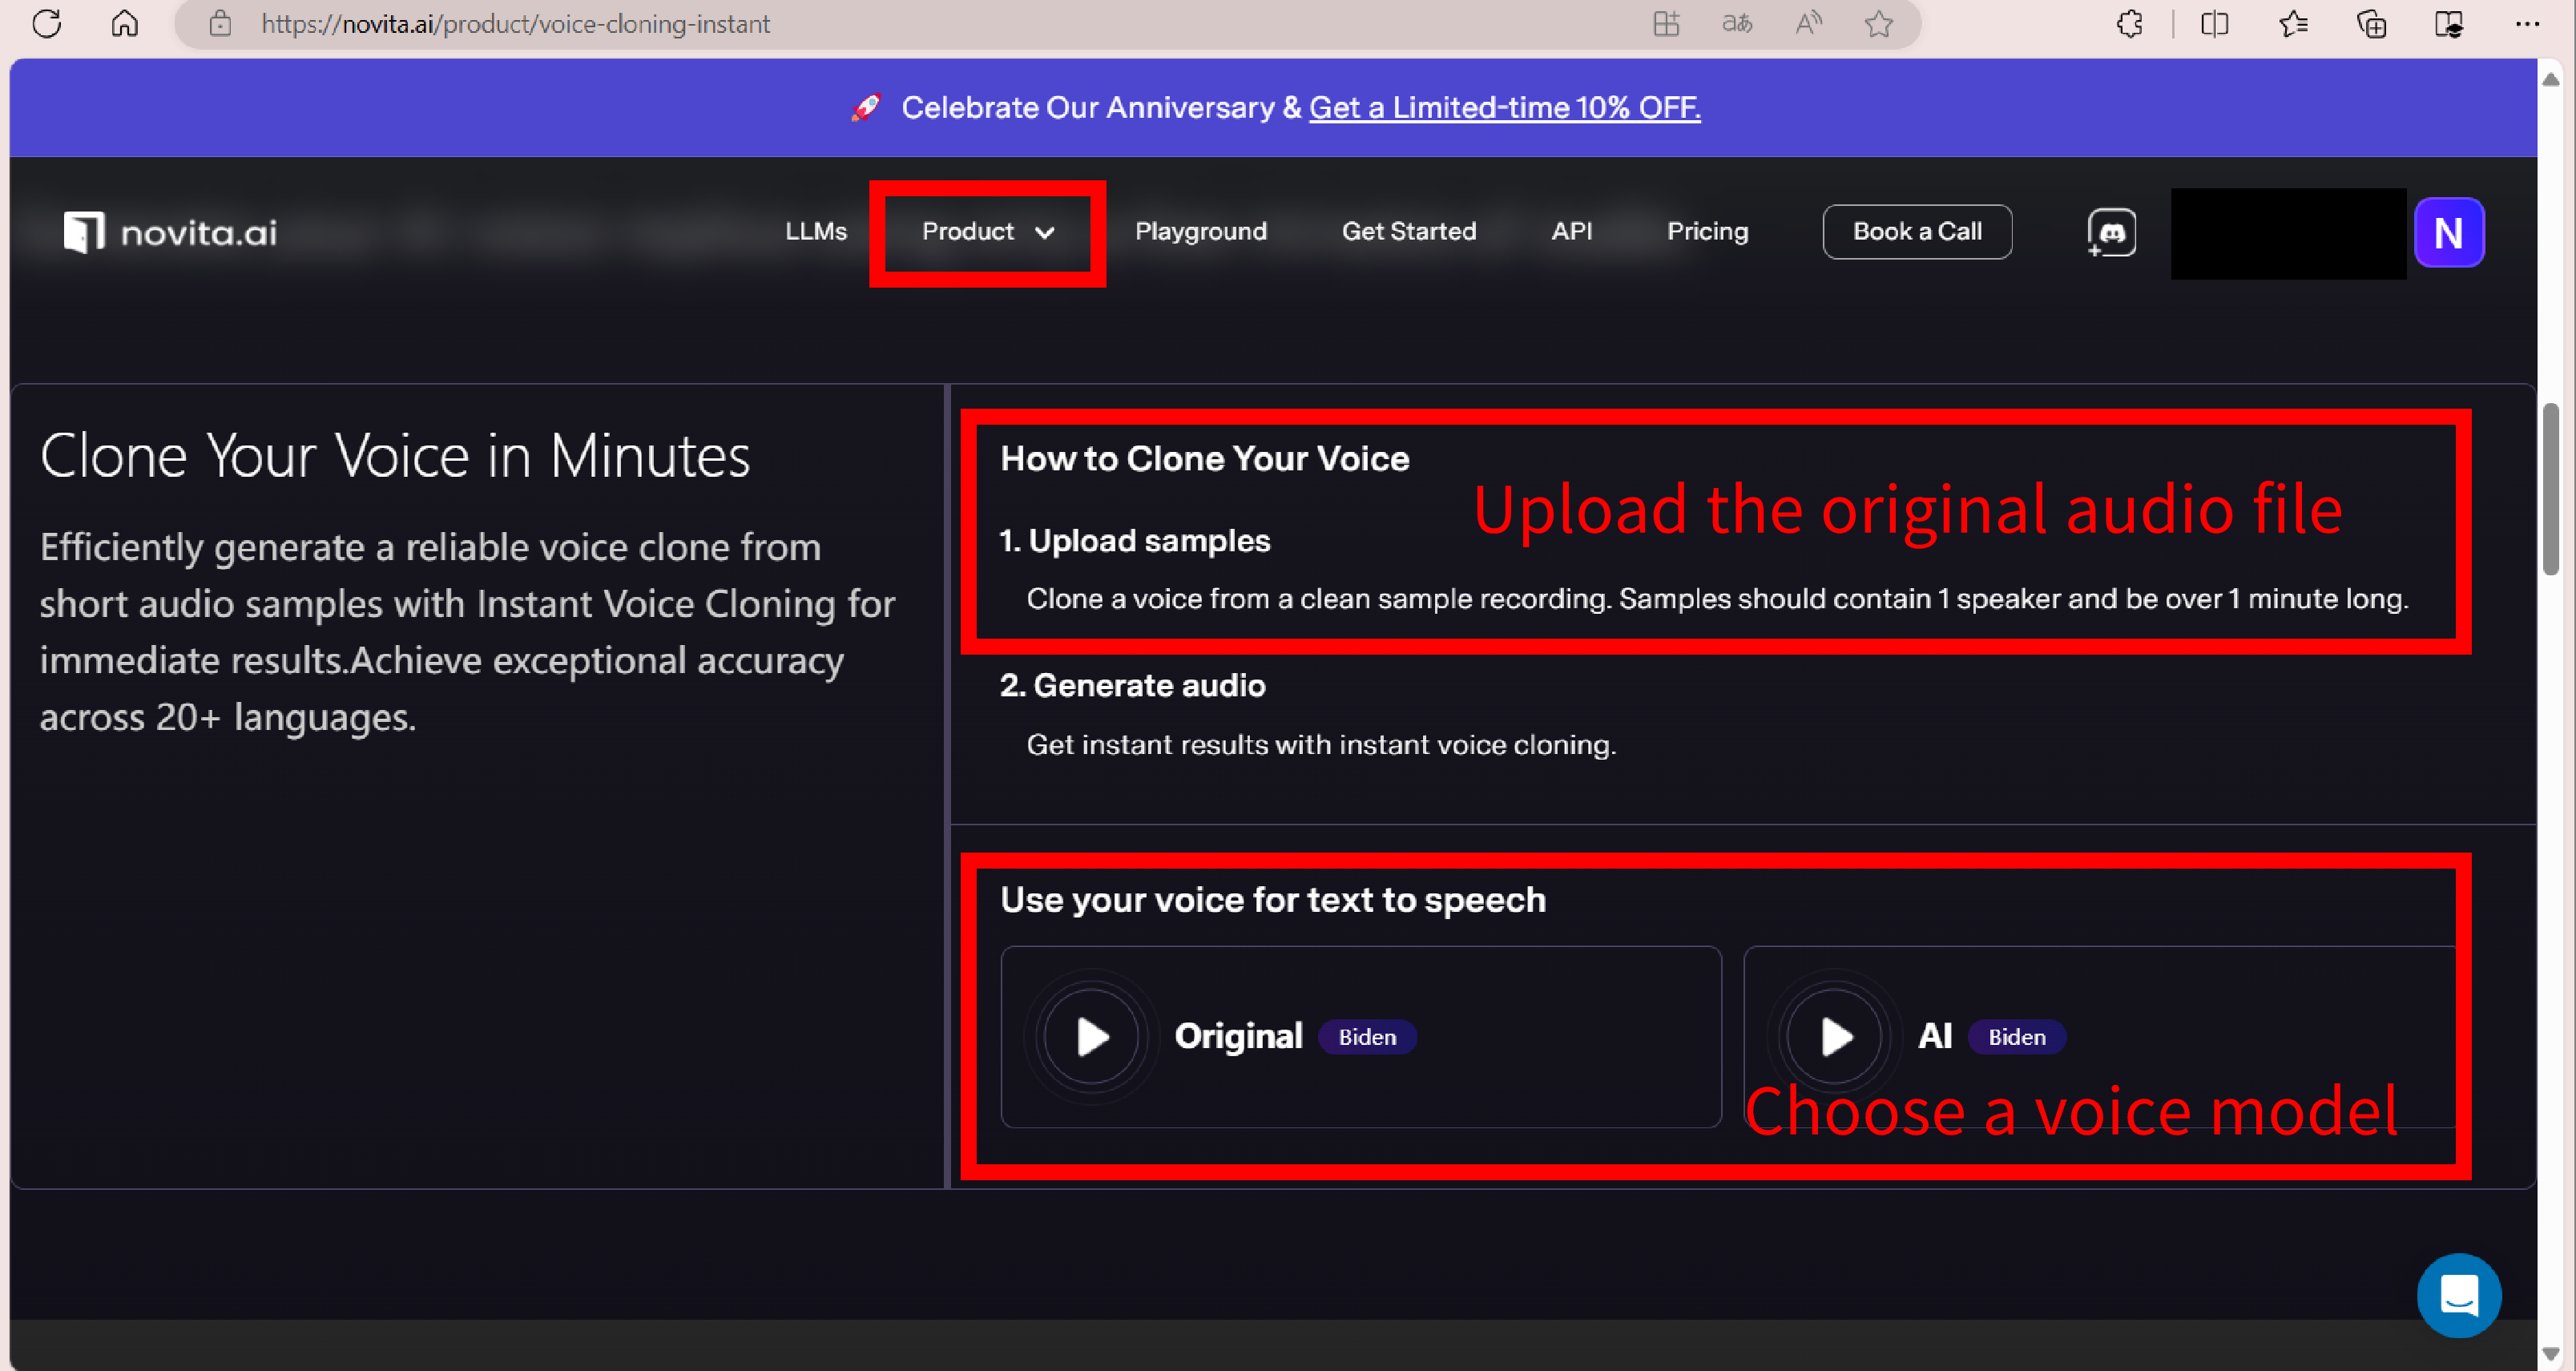Go to the browser home page icon
The height and width of the screenshot is (1371, 2576).
tap(124, 23)
